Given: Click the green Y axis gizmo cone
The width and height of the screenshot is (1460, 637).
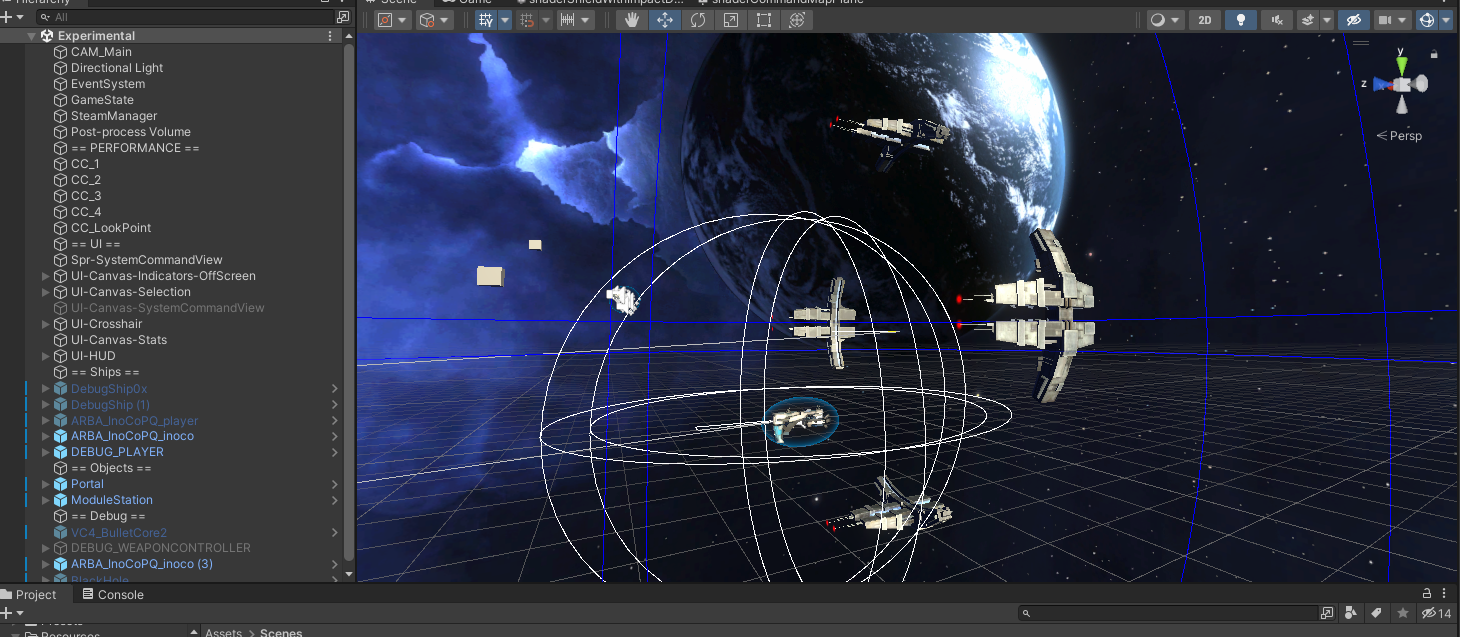Looking at the screenshot, I should [x=1402, y=65].
